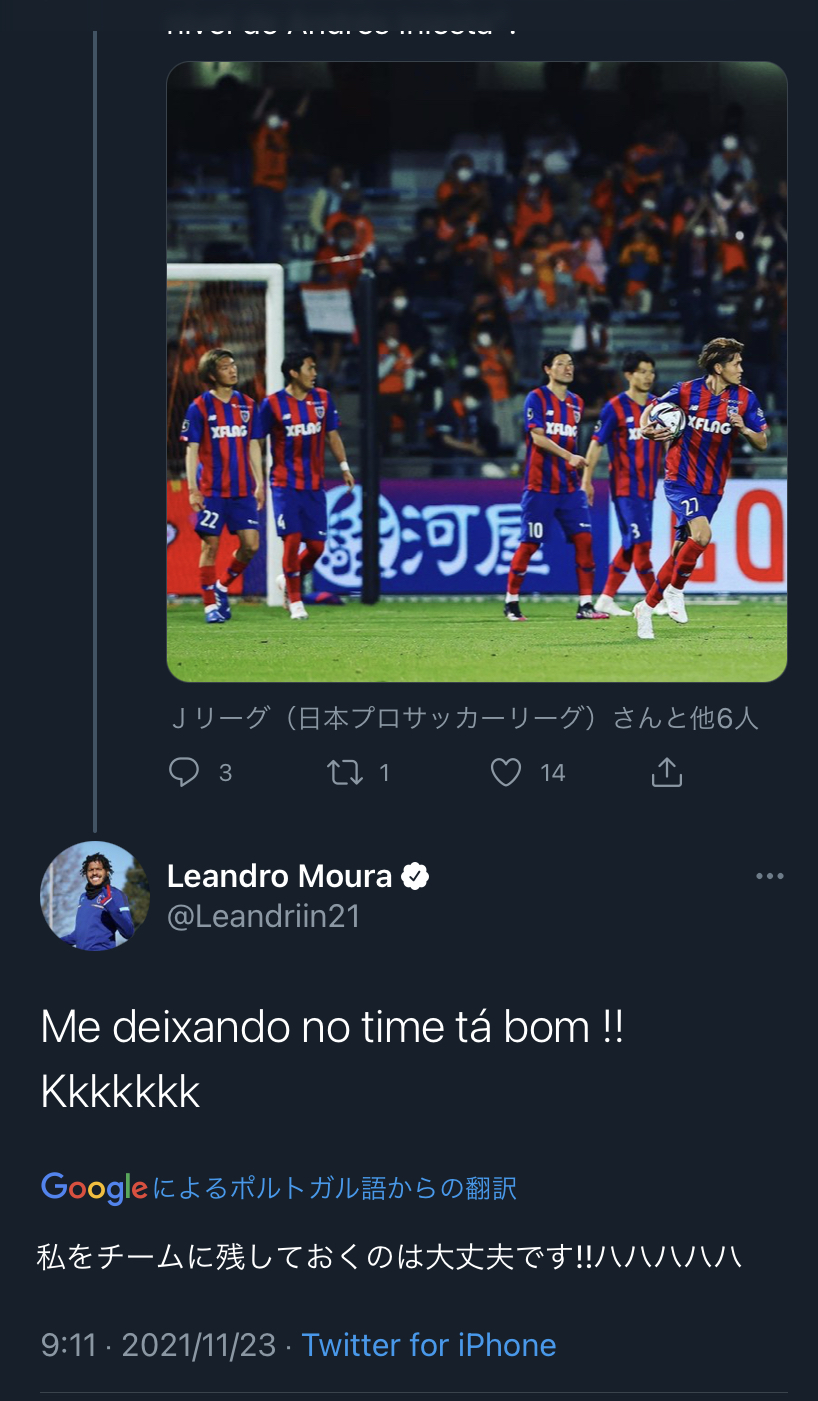The image size is (818, 1401).
Task: Enlarge the football match photo
Action: (x=476, y=371)
